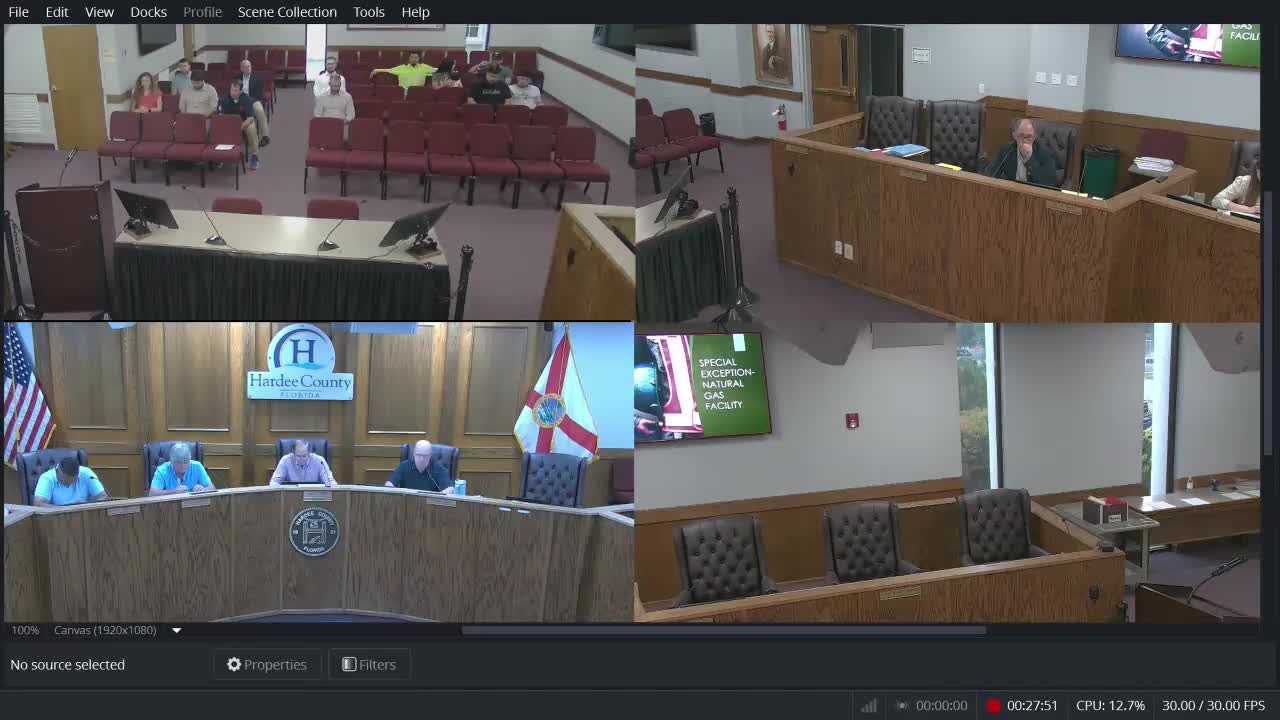This screenshot has width=1280, height=720.
Task: Click the network signal bars status icon
Action: point(869,705)
